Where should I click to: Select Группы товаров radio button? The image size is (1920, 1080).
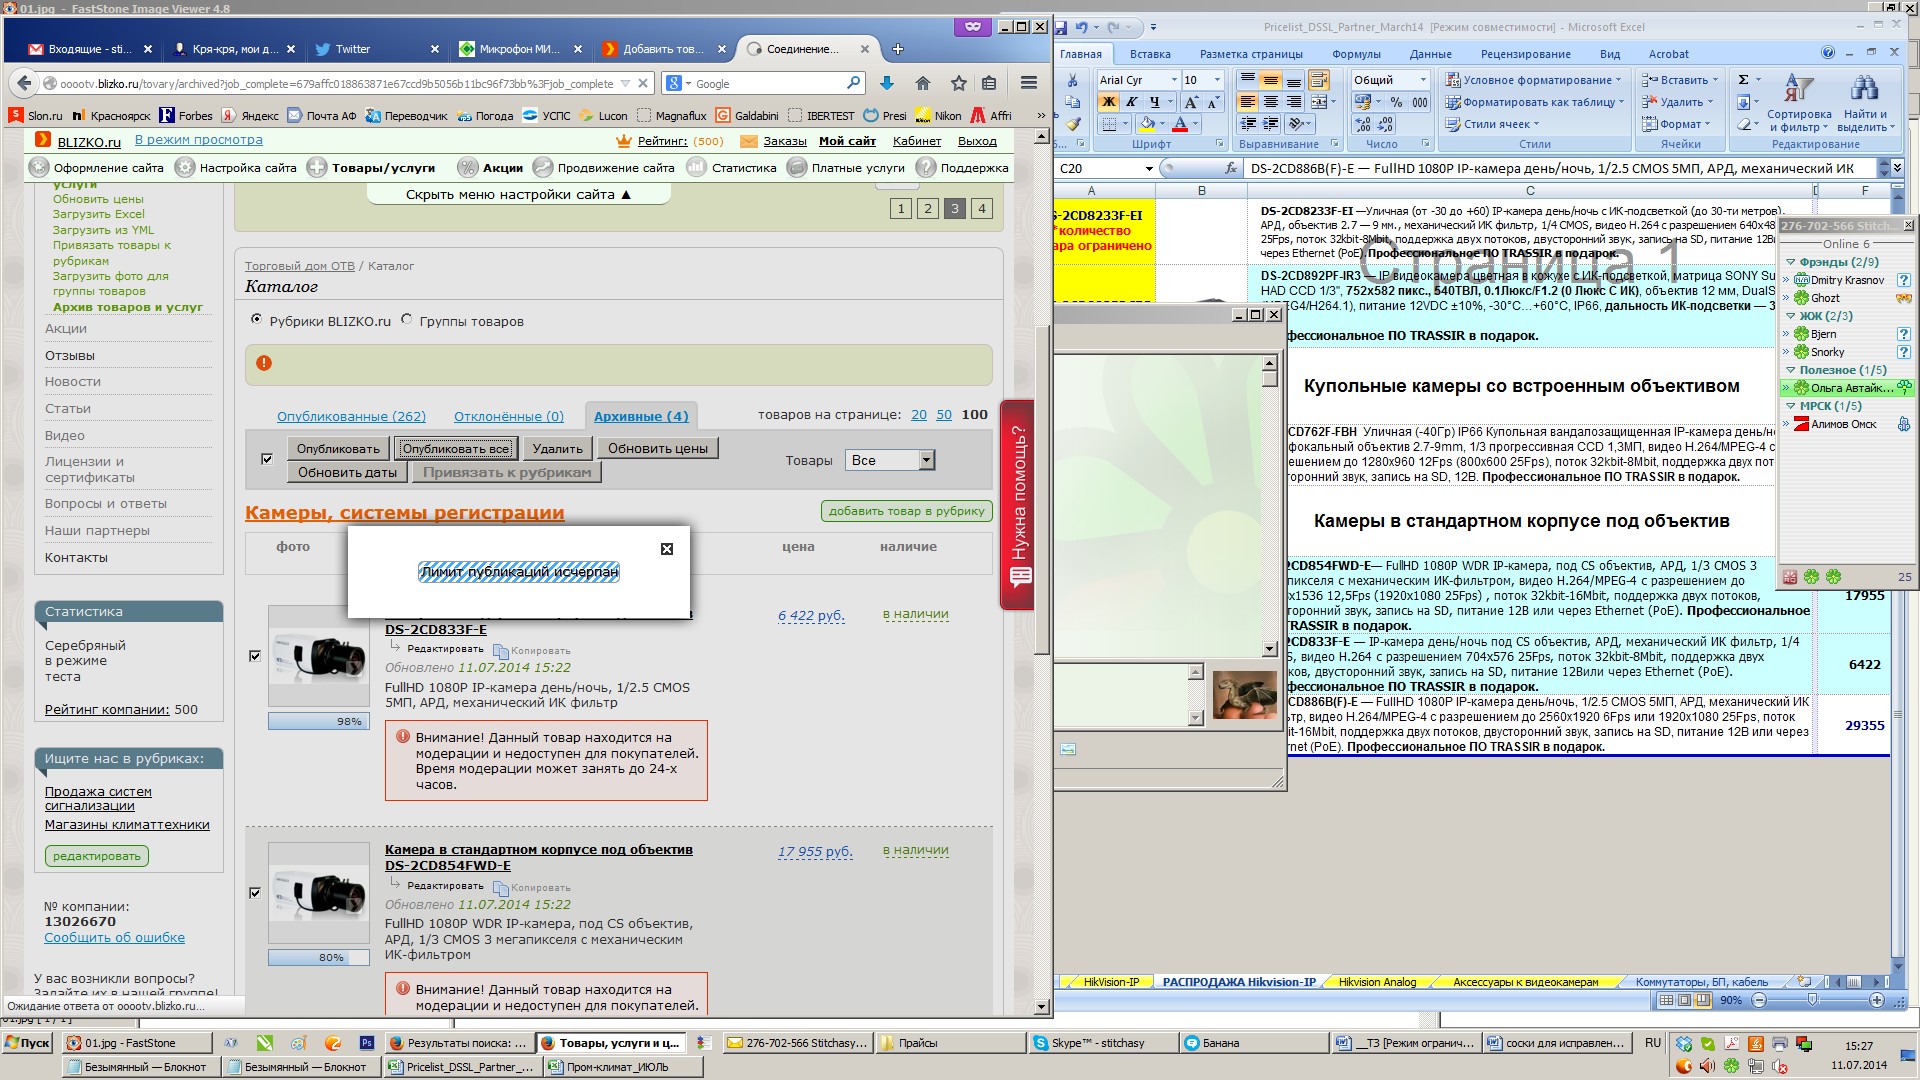point(406,320)
